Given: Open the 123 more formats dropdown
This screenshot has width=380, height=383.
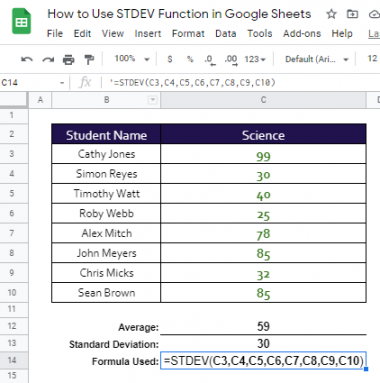Looking at the screenshot, I should pos(255,59).
